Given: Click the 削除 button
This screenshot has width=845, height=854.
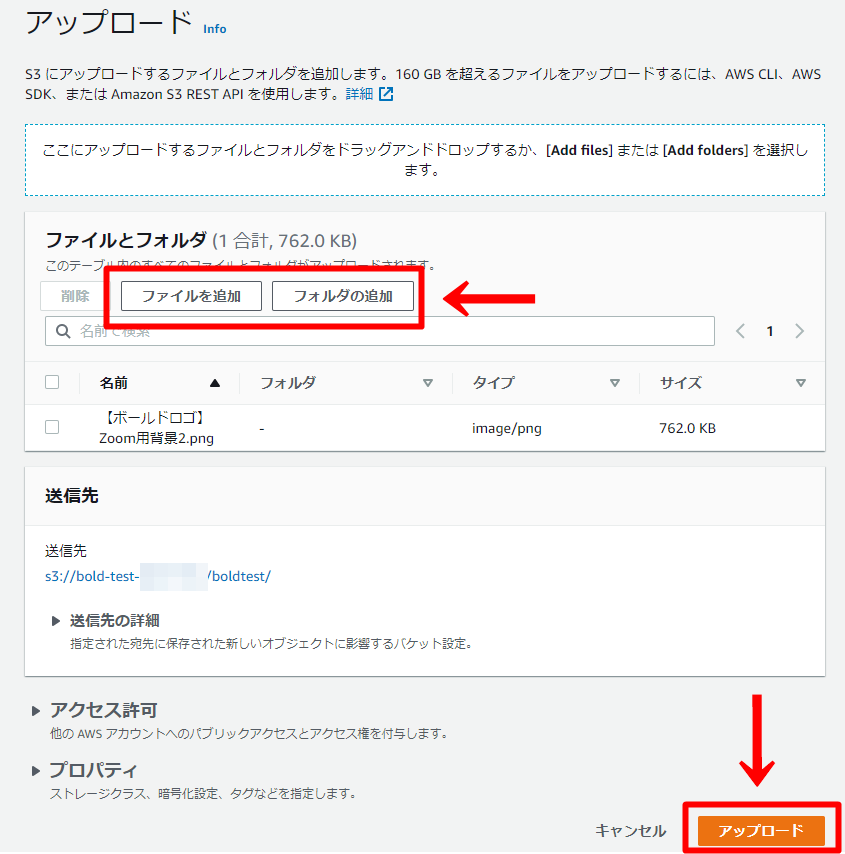Looking at the screenshot, I should point(75,296).
